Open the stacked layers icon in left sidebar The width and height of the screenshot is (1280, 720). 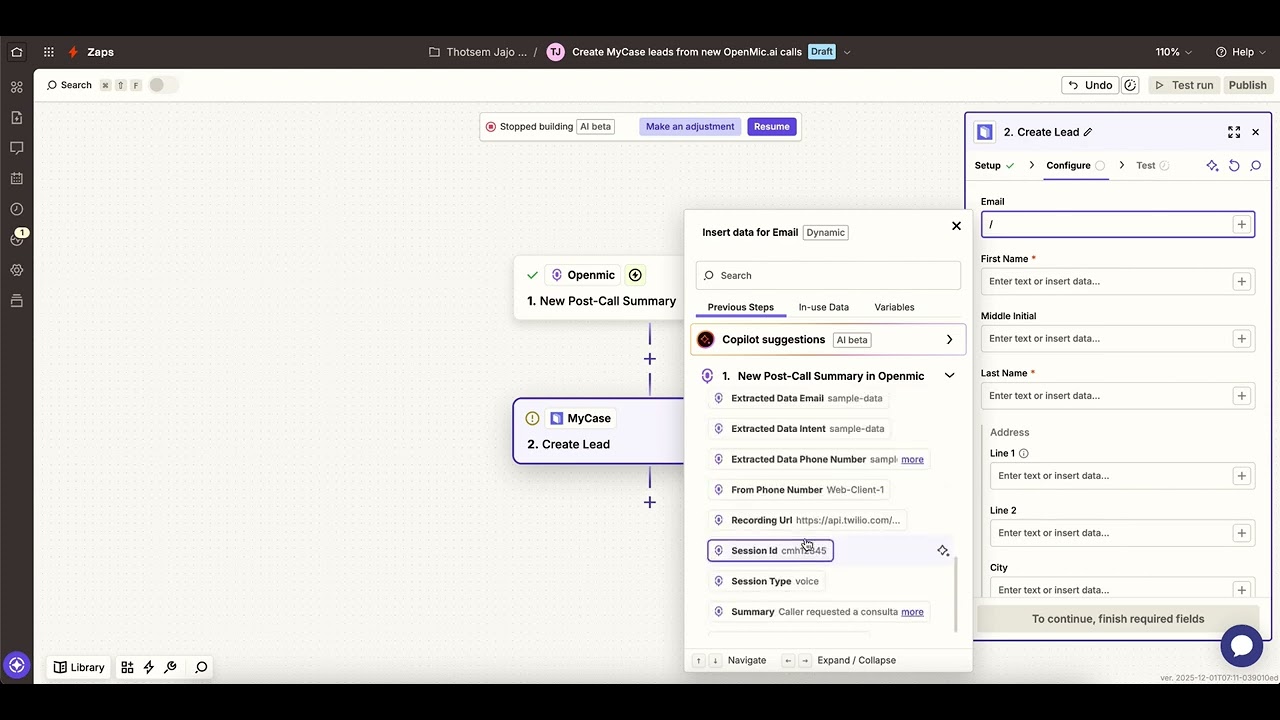pos(17,301)
